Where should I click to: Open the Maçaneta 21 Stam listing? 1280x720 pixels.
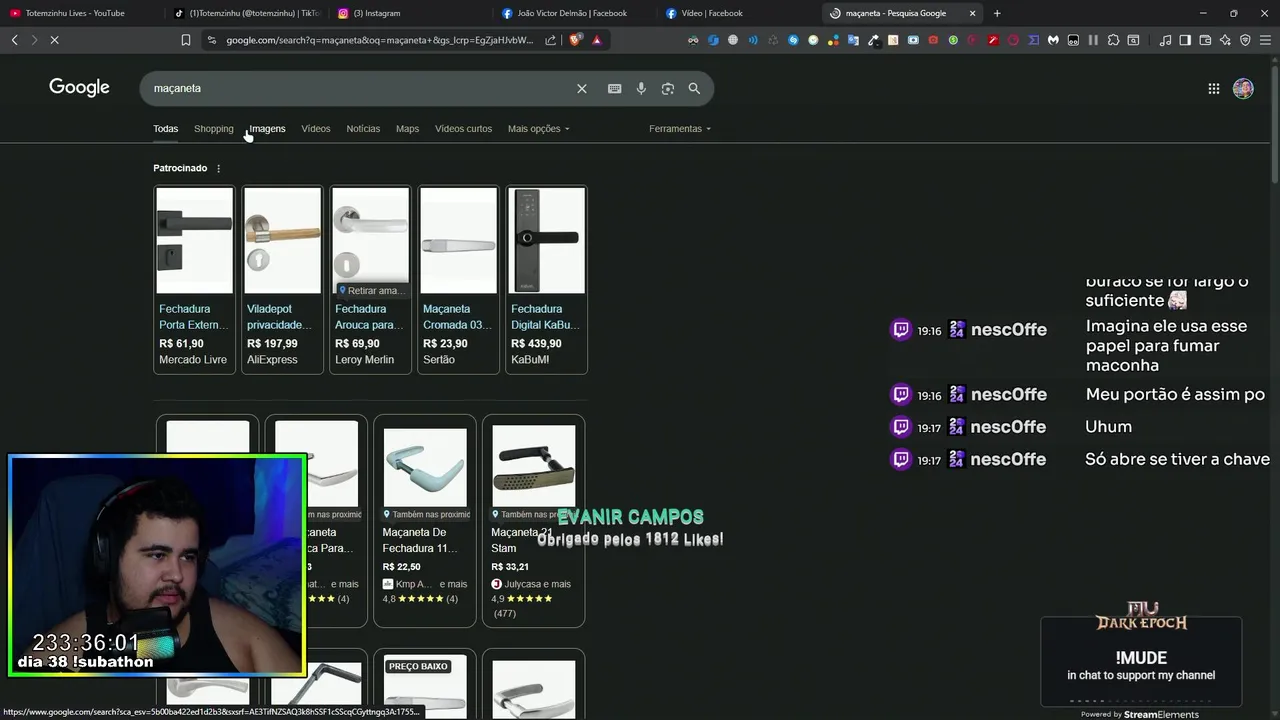click(x=522, y=540)
